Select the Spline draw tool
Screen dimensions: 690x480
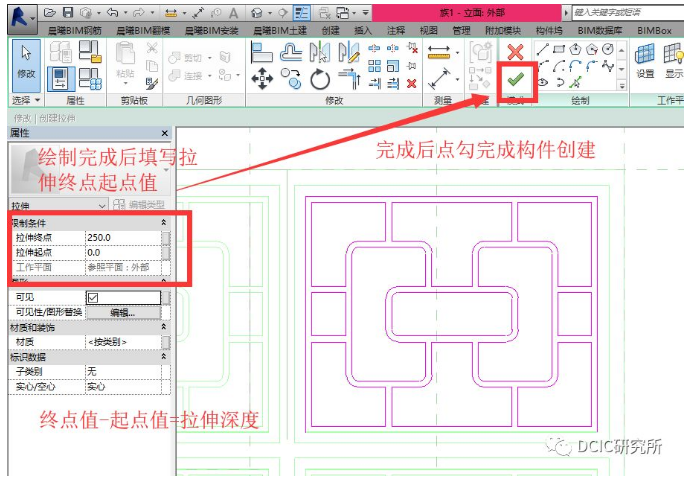coord(608,66)
